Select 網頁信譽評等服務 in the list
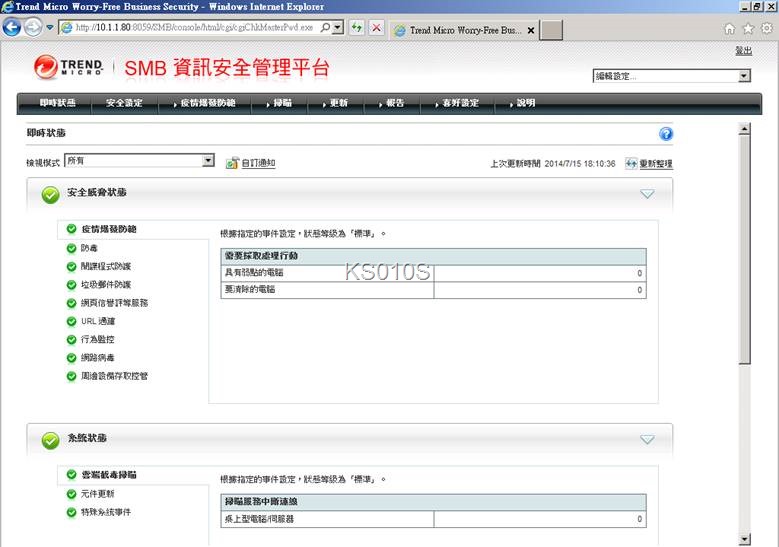Screen dimensions: 779x547 [x=114, y=303]
